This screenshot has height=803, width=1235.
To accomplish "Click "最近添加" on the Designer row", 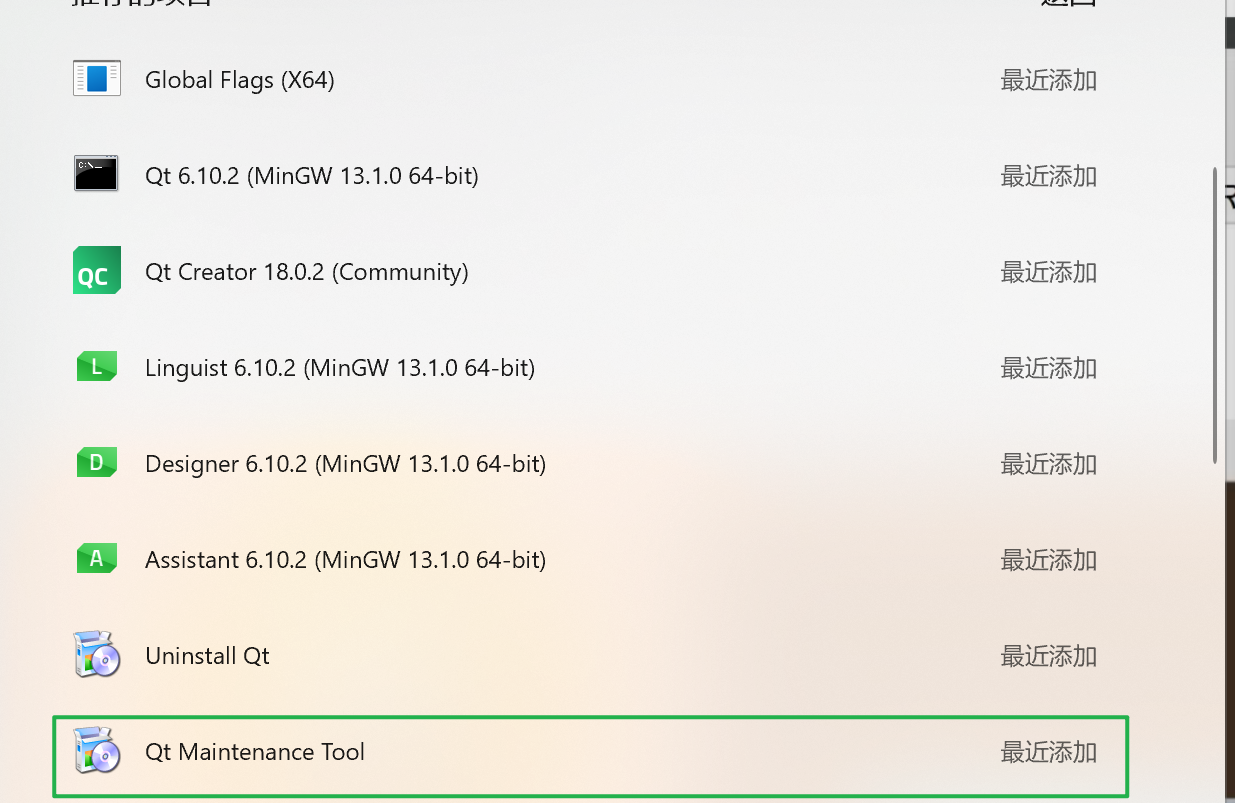I will click(x=1049, y=464).
